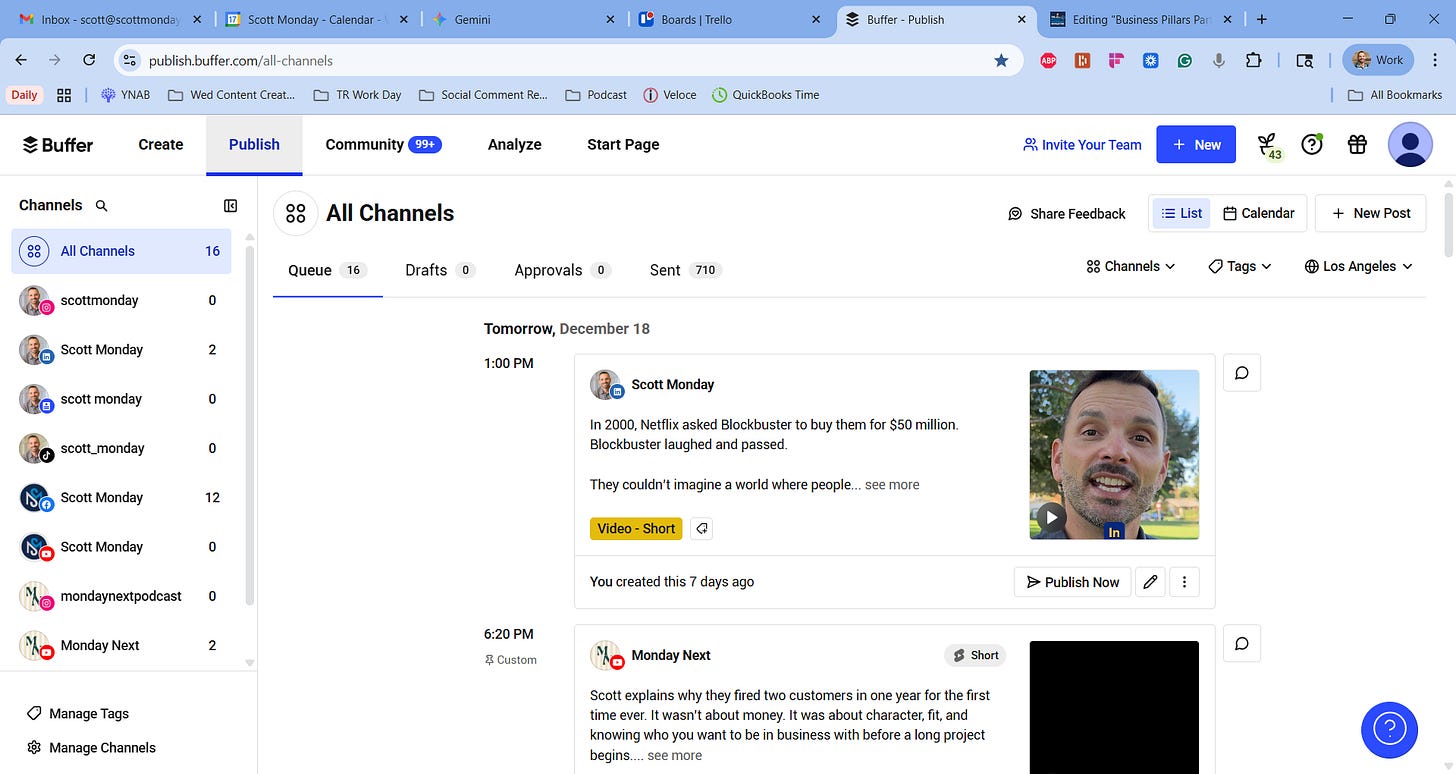This screenshot has height=774, width=1456.
Task: Select the Queue tab
Action: click(x=327, y=271)
